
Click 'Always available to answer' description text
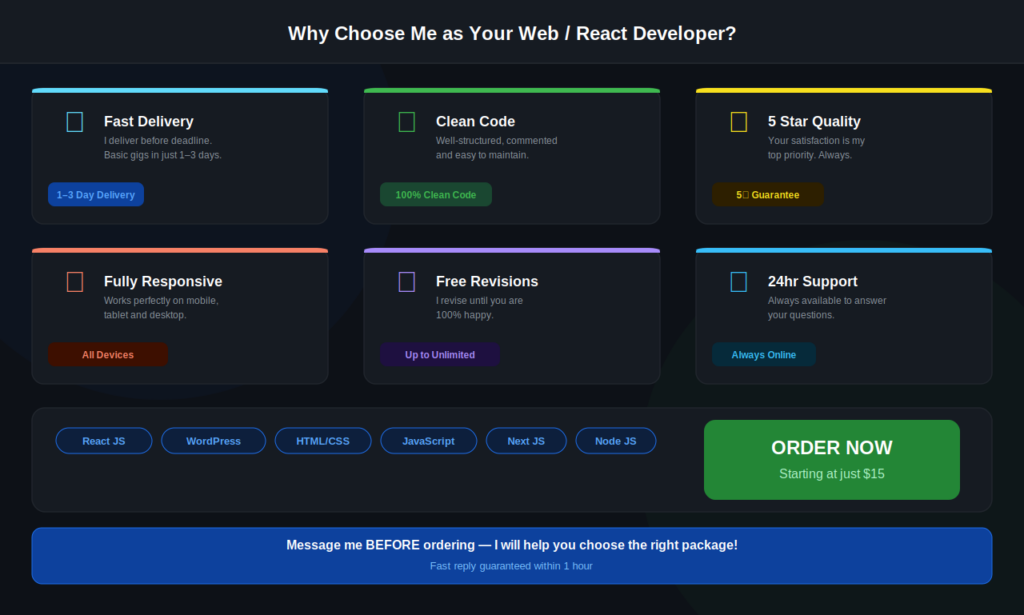coord(827,300)
